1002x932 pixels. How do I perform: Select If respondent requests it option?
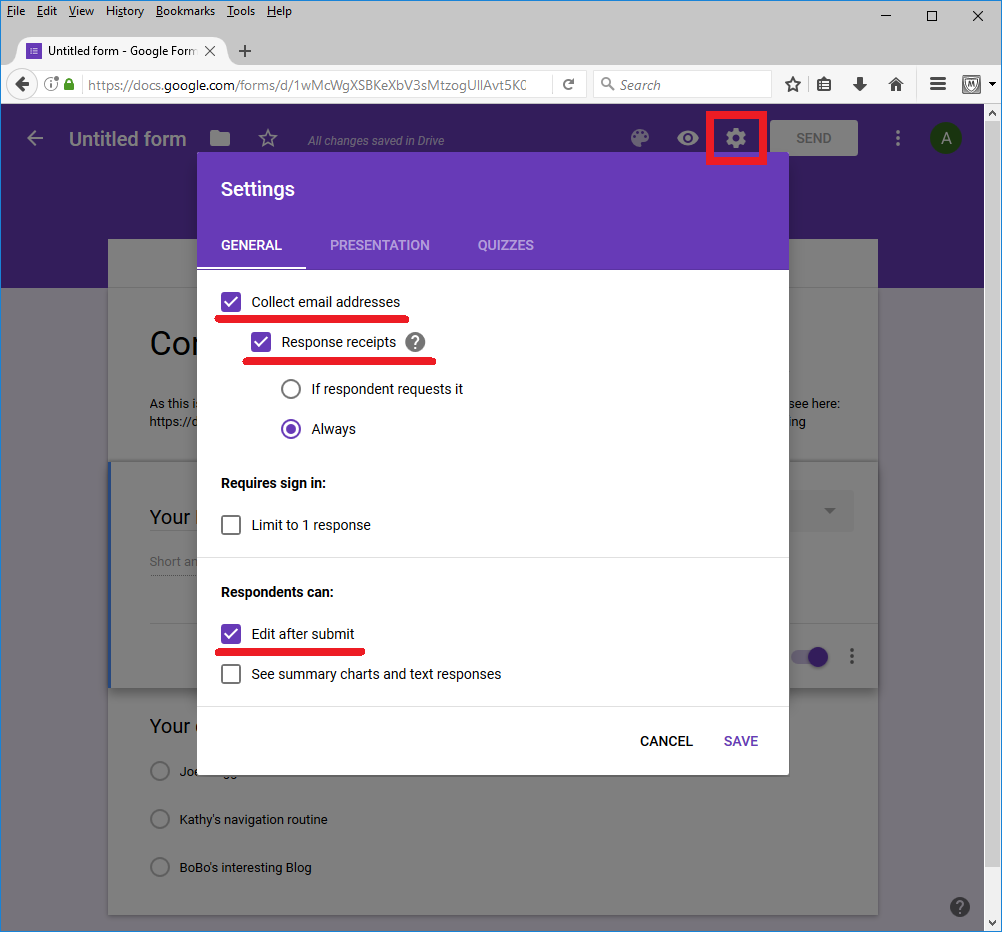tap(291, 389)
